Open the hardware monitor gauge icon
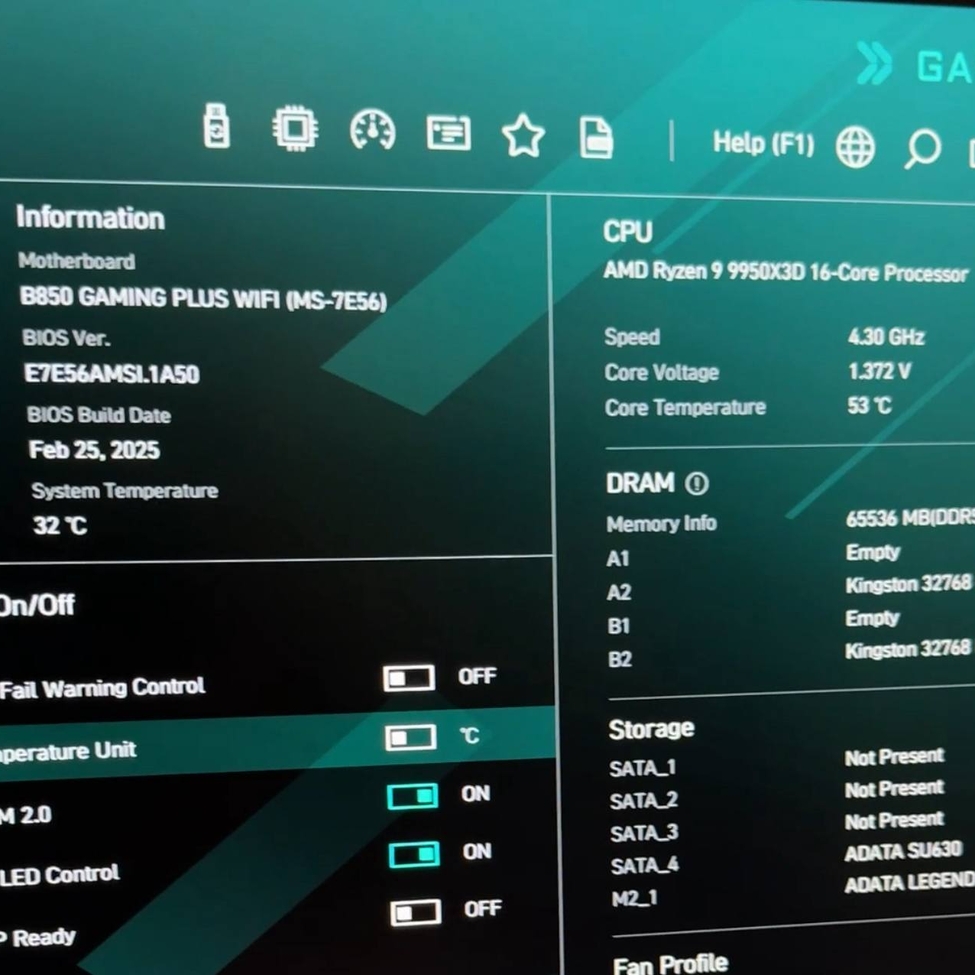Screen dimensions: 975x975 (372, 130)
